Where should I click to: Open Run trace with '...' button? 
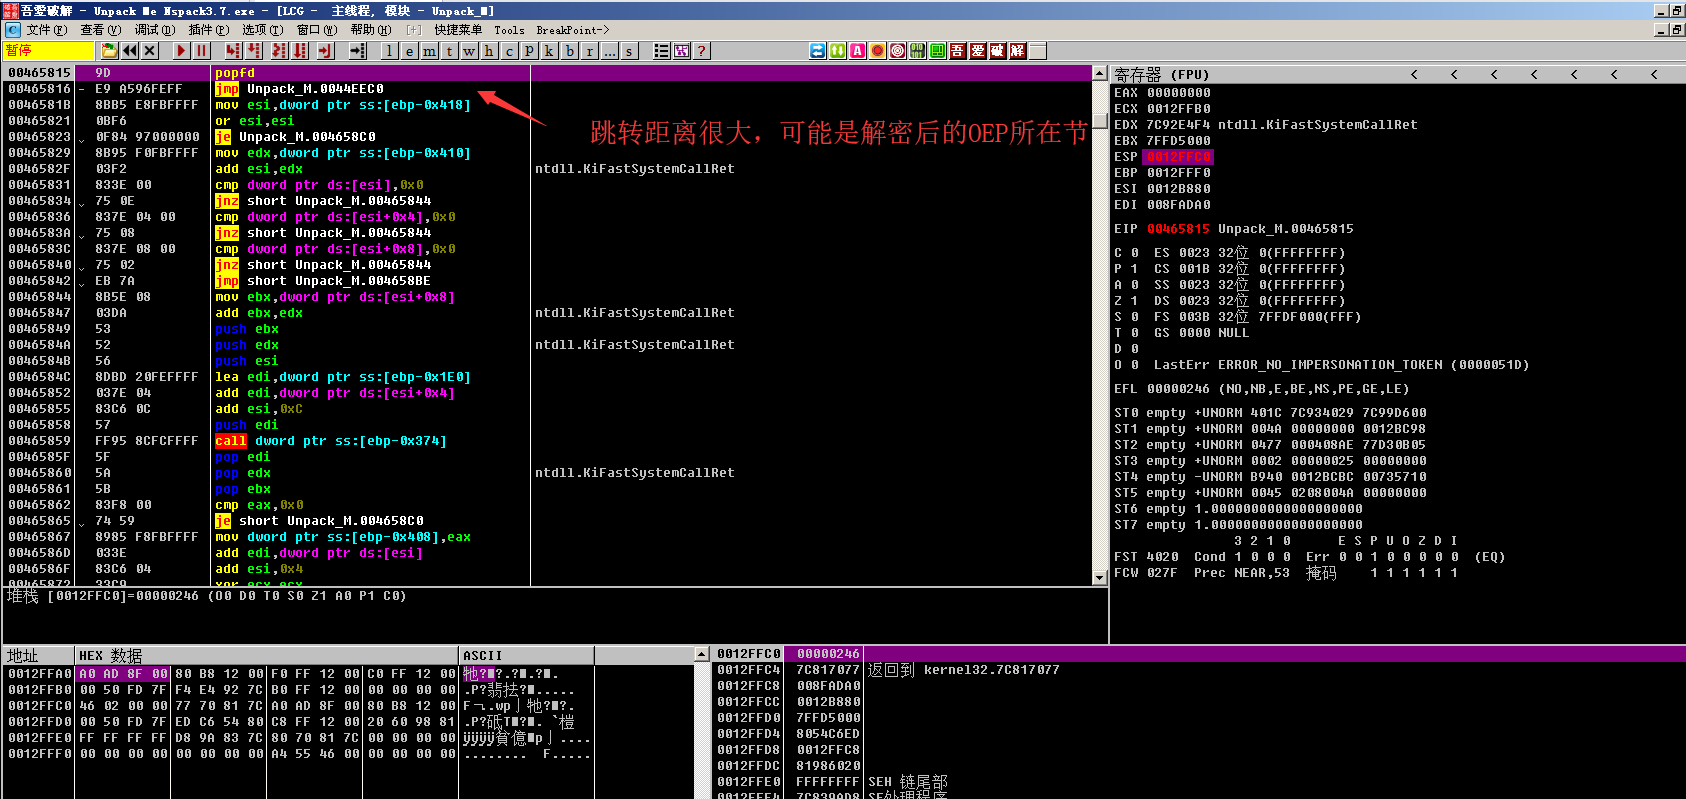[x=610, y=50]
